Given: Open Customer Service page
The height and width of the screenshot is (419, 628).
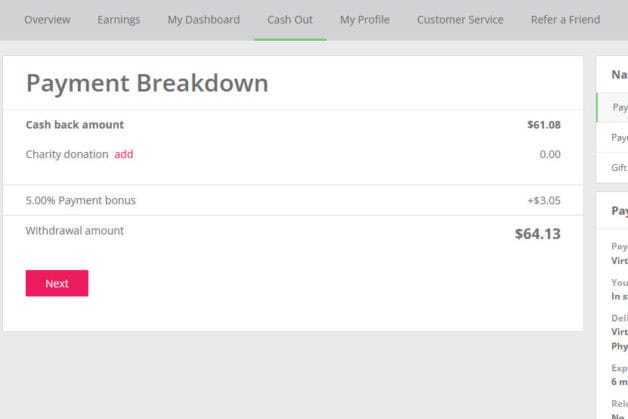Looking at the screenshot, I should coord(460,20).
